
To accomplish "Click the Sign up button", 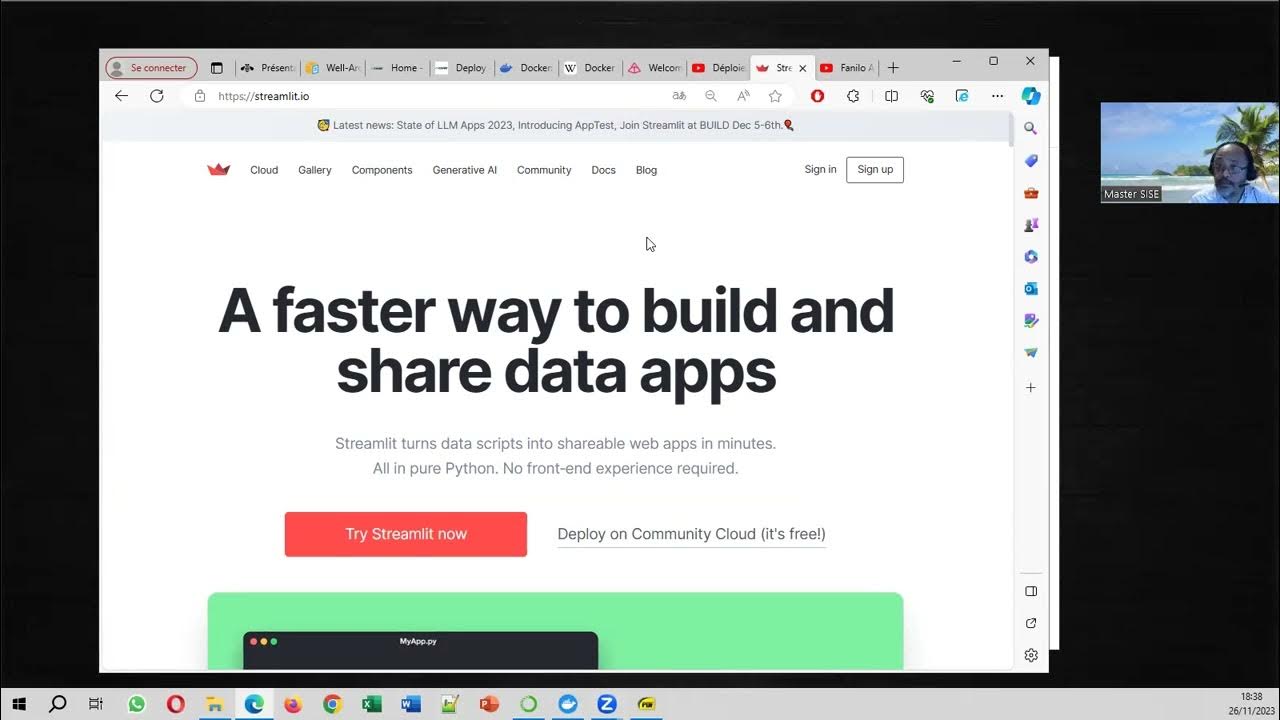I will point(875,170).
